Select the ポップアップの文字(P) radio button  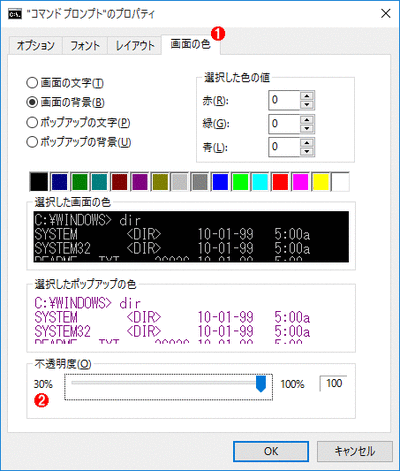tap(78, 122)
